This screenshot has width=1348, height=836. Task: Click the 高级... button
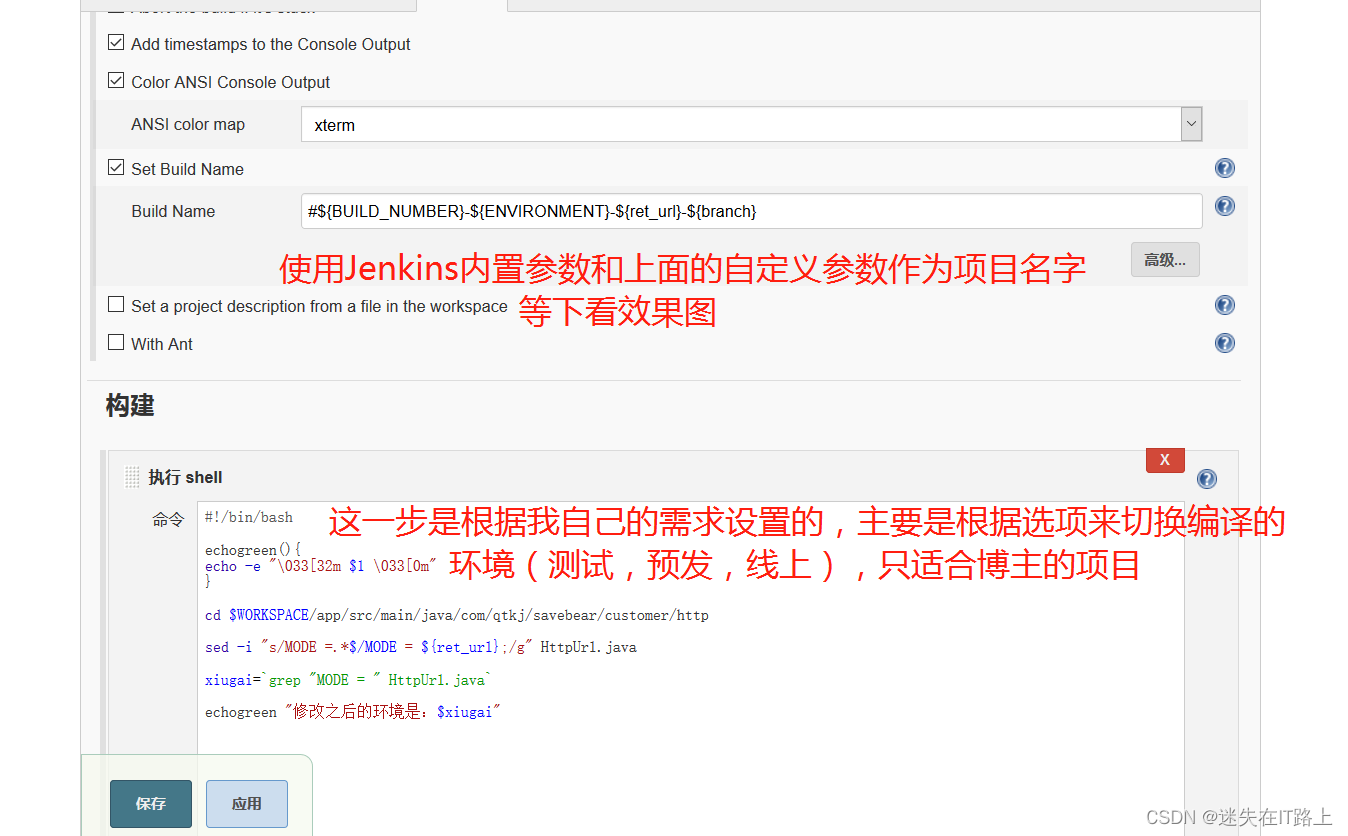pos(1164,259)
